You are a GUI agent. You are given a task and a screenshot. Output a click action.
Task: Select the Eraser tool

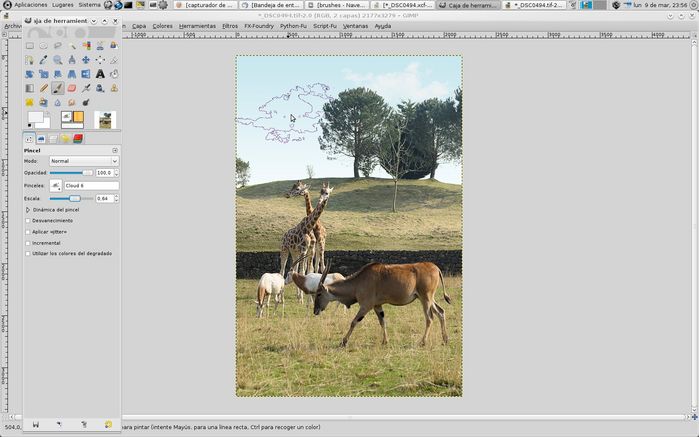tap(72, 88)
